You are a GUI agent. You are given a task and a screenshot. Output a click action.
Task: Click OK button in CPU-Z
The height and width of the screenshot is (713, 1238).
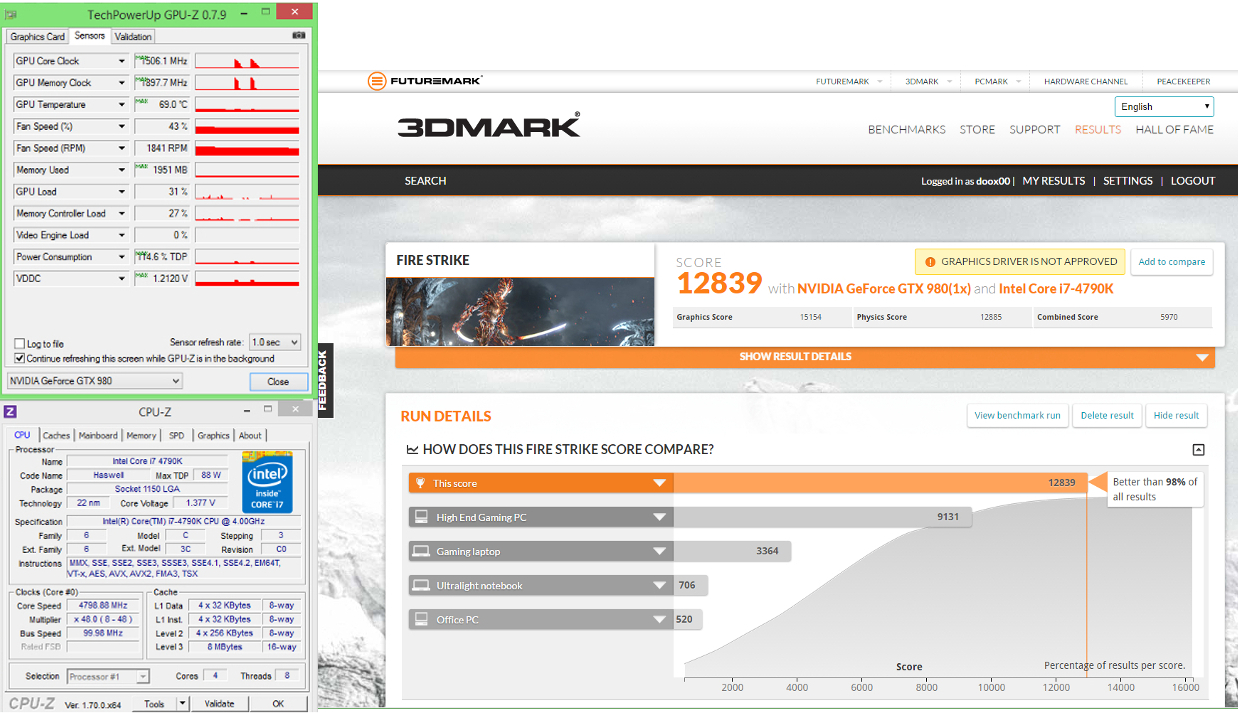coord(278,704)
